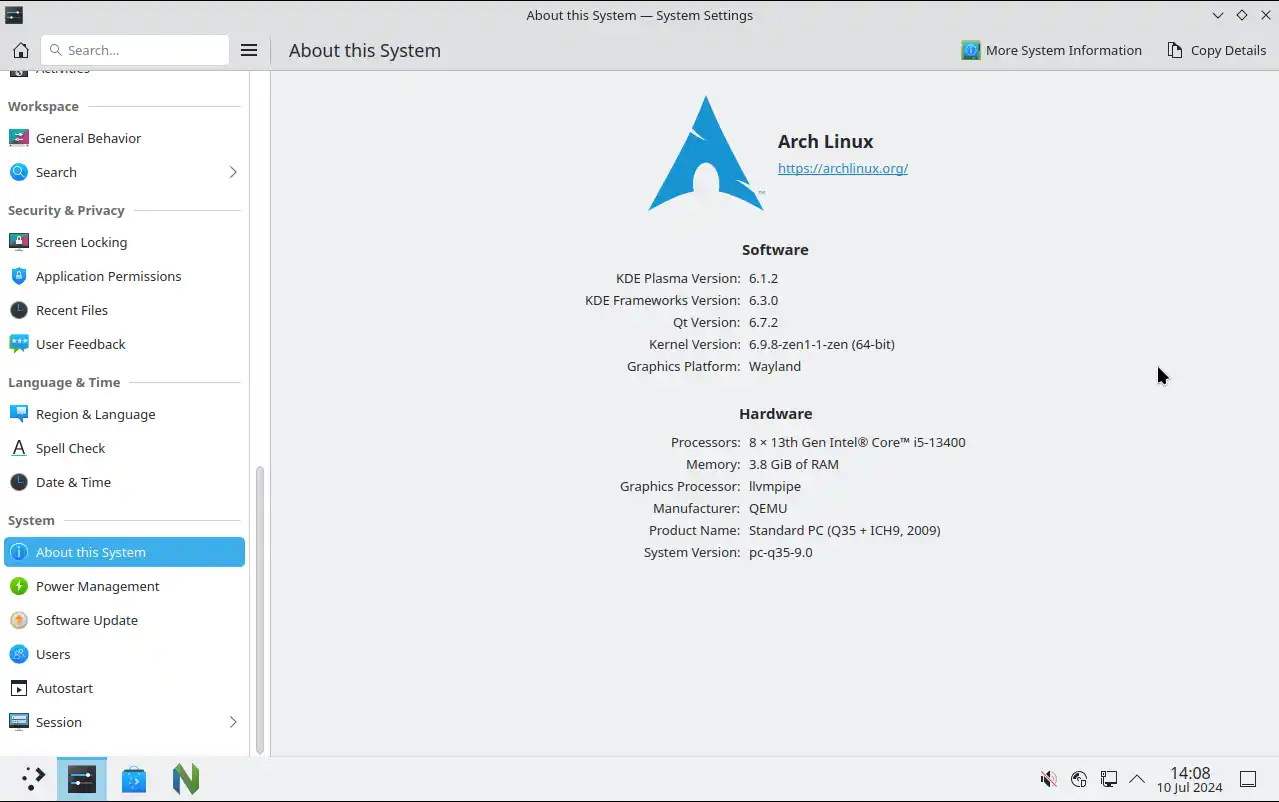Open Software Update in the sidebar

[86, 620]
